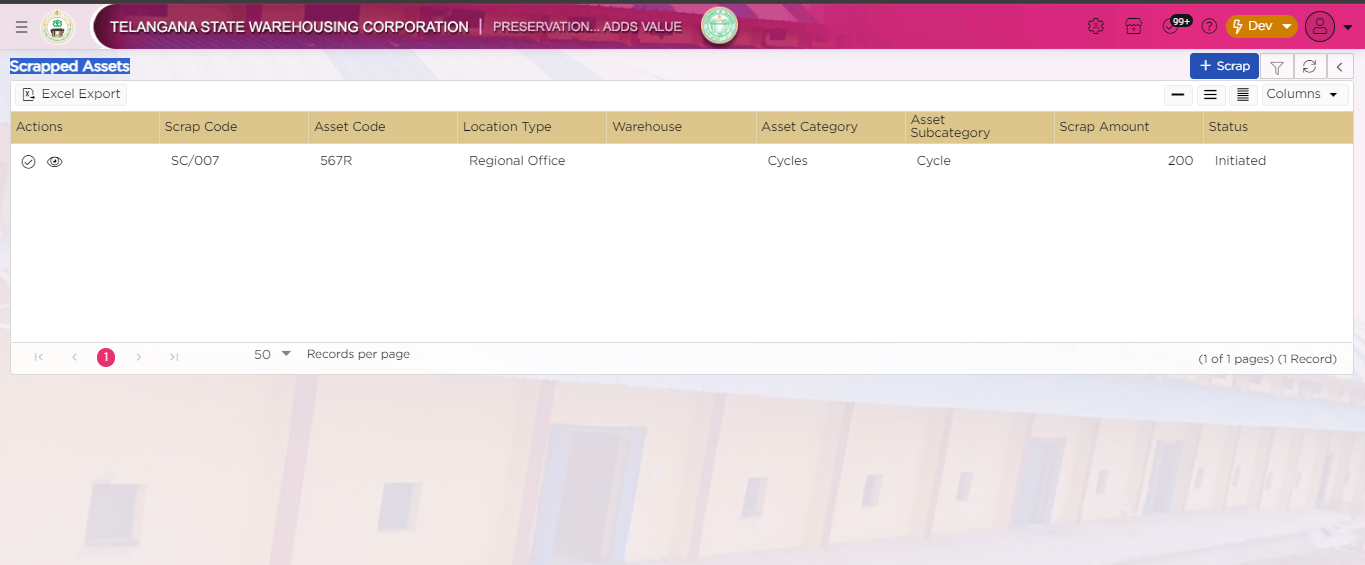The image size is (1365, 565).
Task: Click the Initiated status cell
Action: pos(1240,161)
